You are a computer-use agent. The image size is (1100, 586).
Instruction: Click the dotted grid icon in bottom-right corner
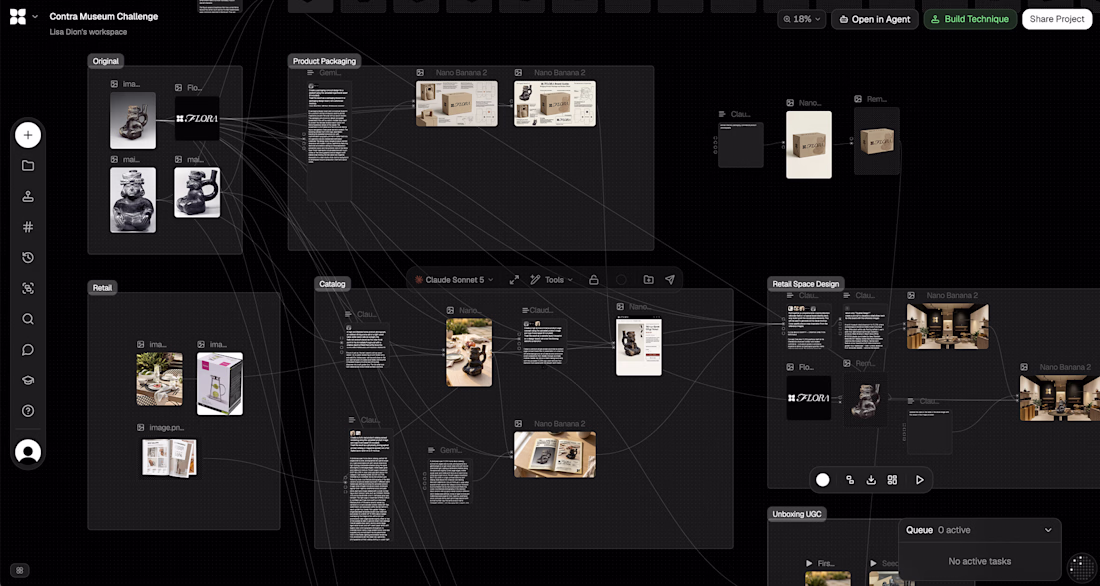pos(1080,568)
